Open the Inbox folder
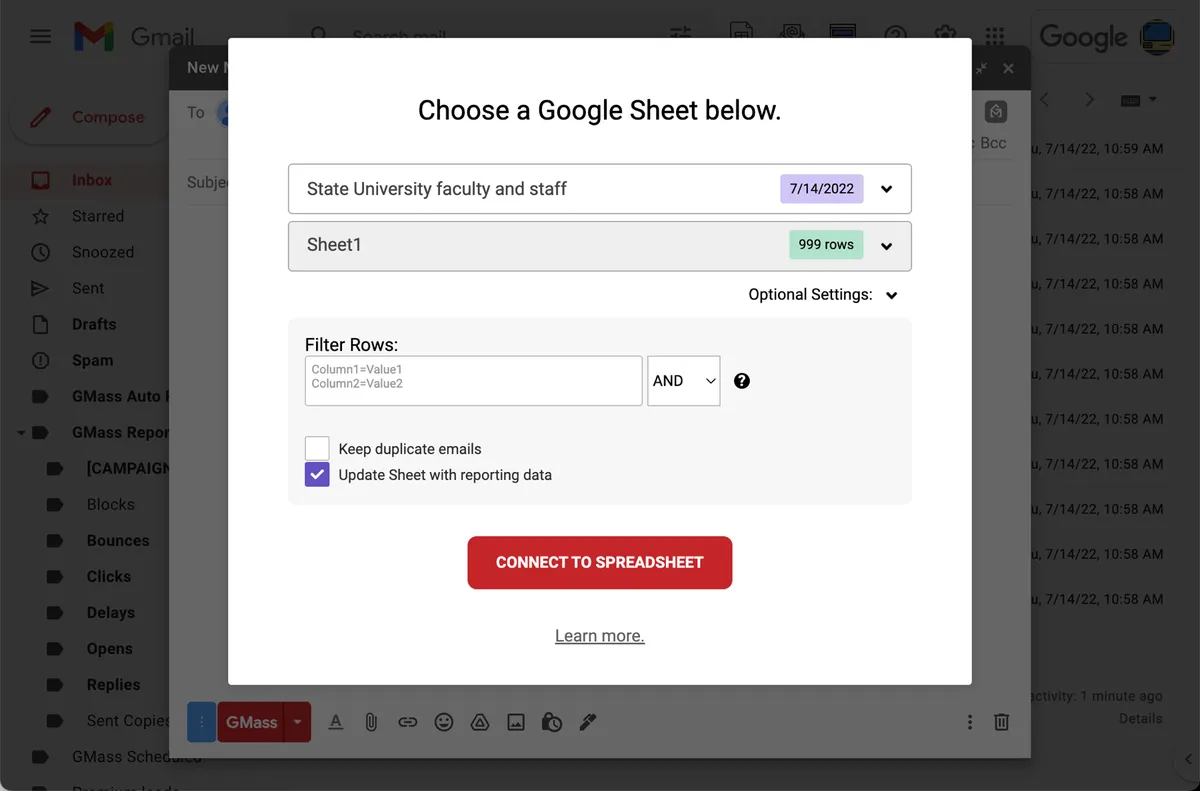Image resolution: width=1200 pixels, height=791 pixels. (92, 180)
